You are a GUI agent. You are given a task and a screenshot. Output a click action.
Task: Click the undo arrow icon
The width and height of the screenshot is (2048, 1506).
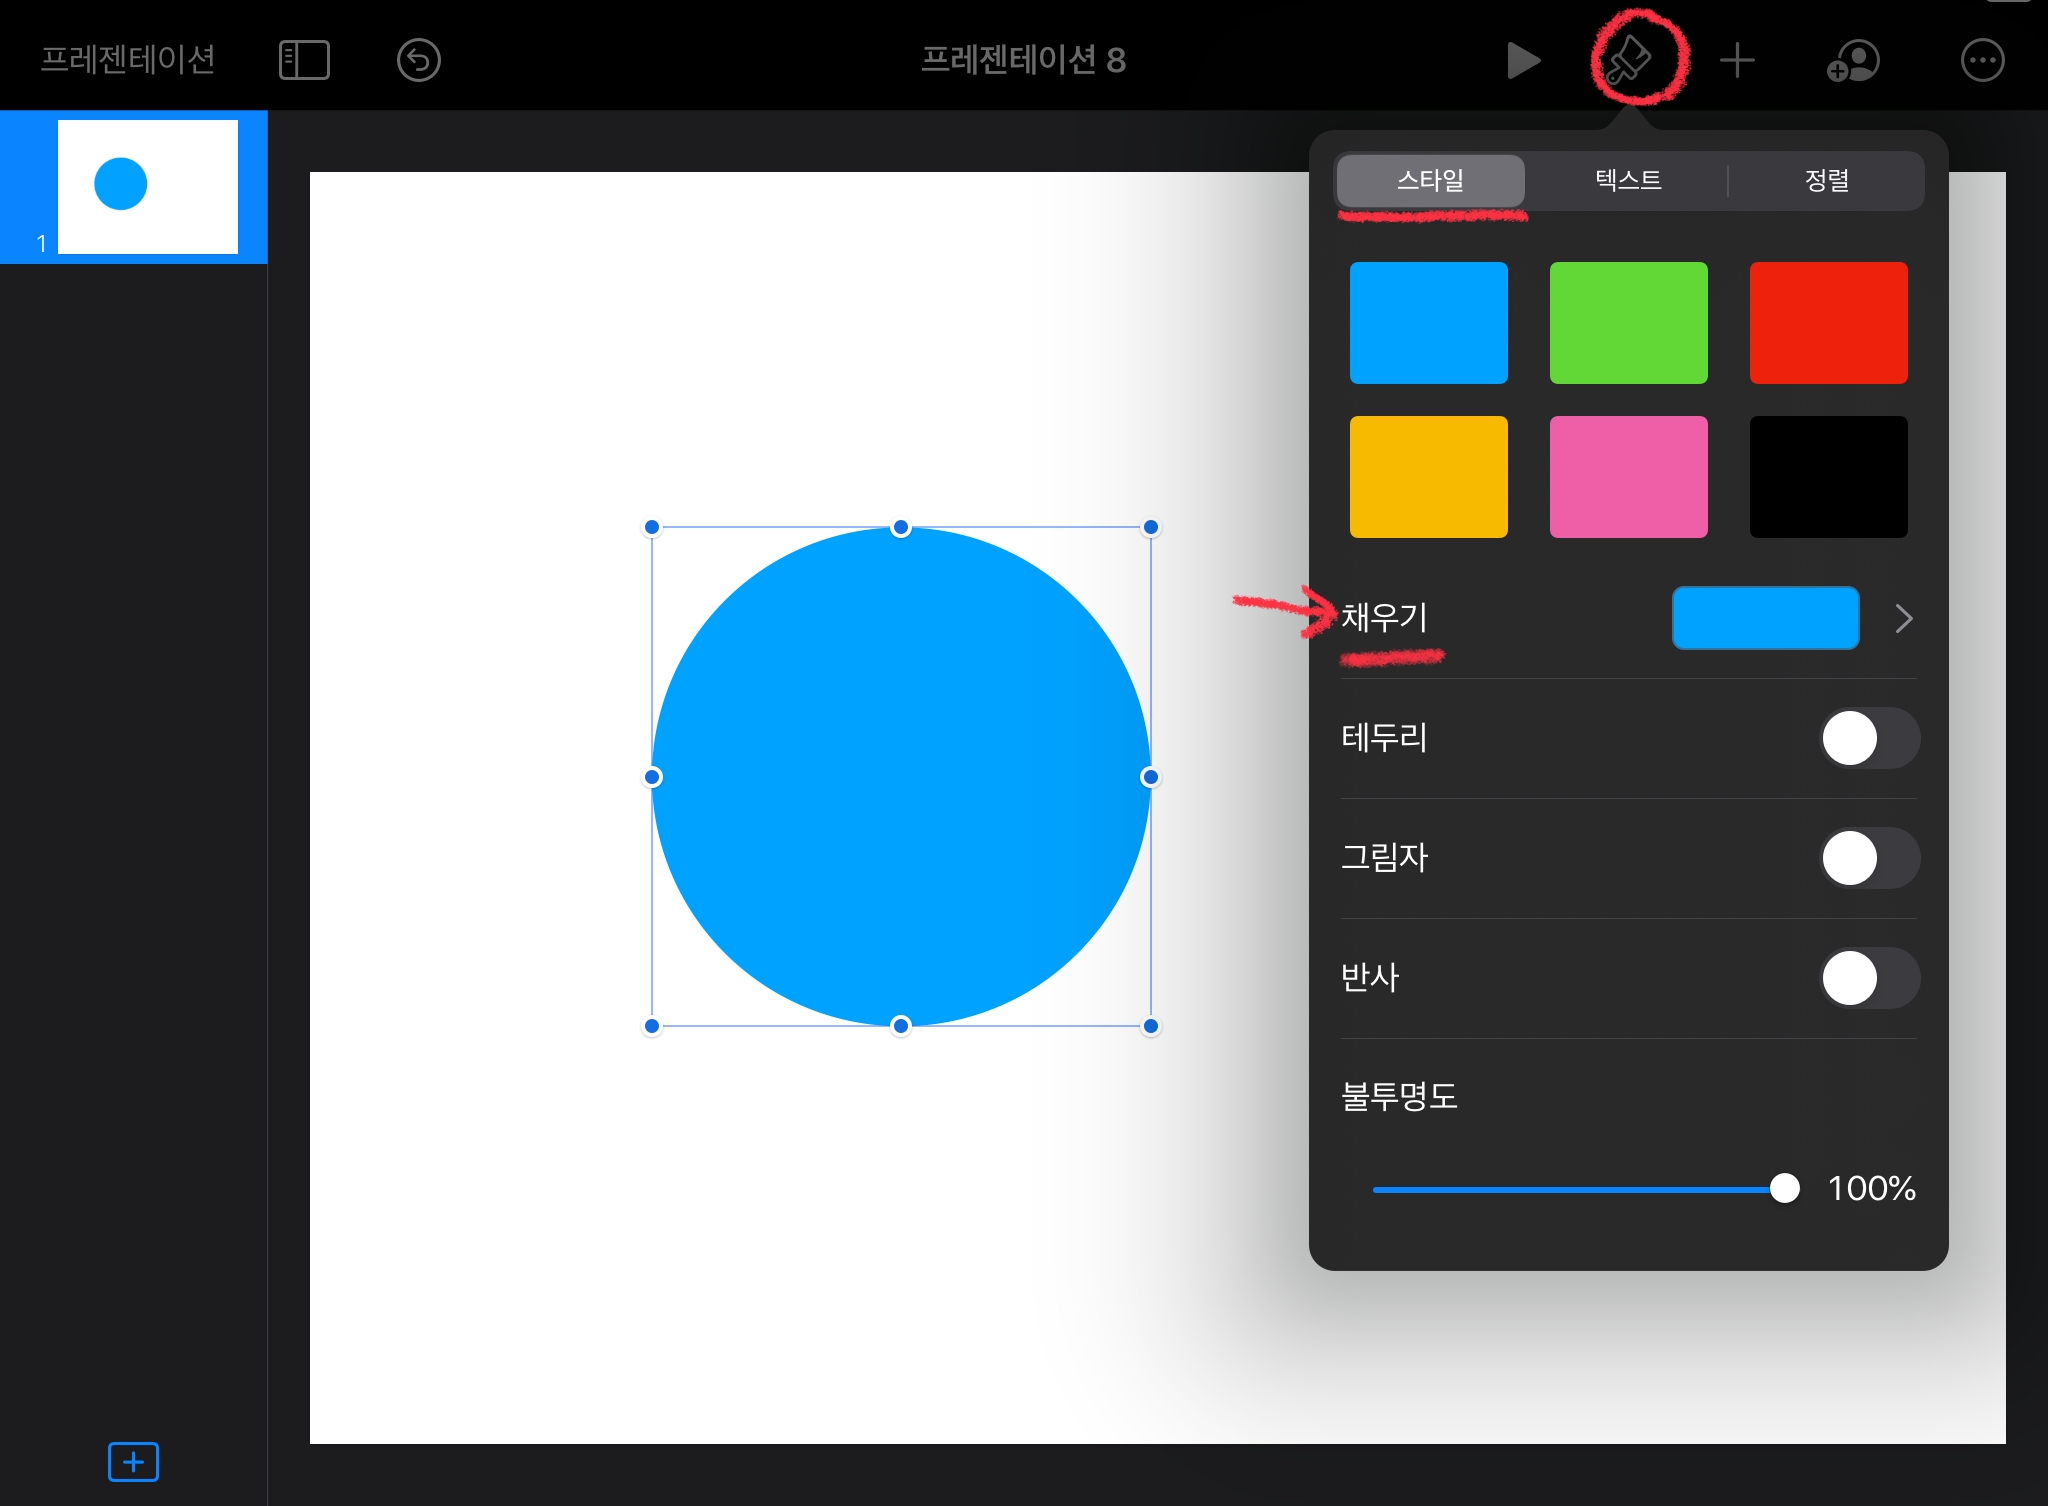coord(418,60)
